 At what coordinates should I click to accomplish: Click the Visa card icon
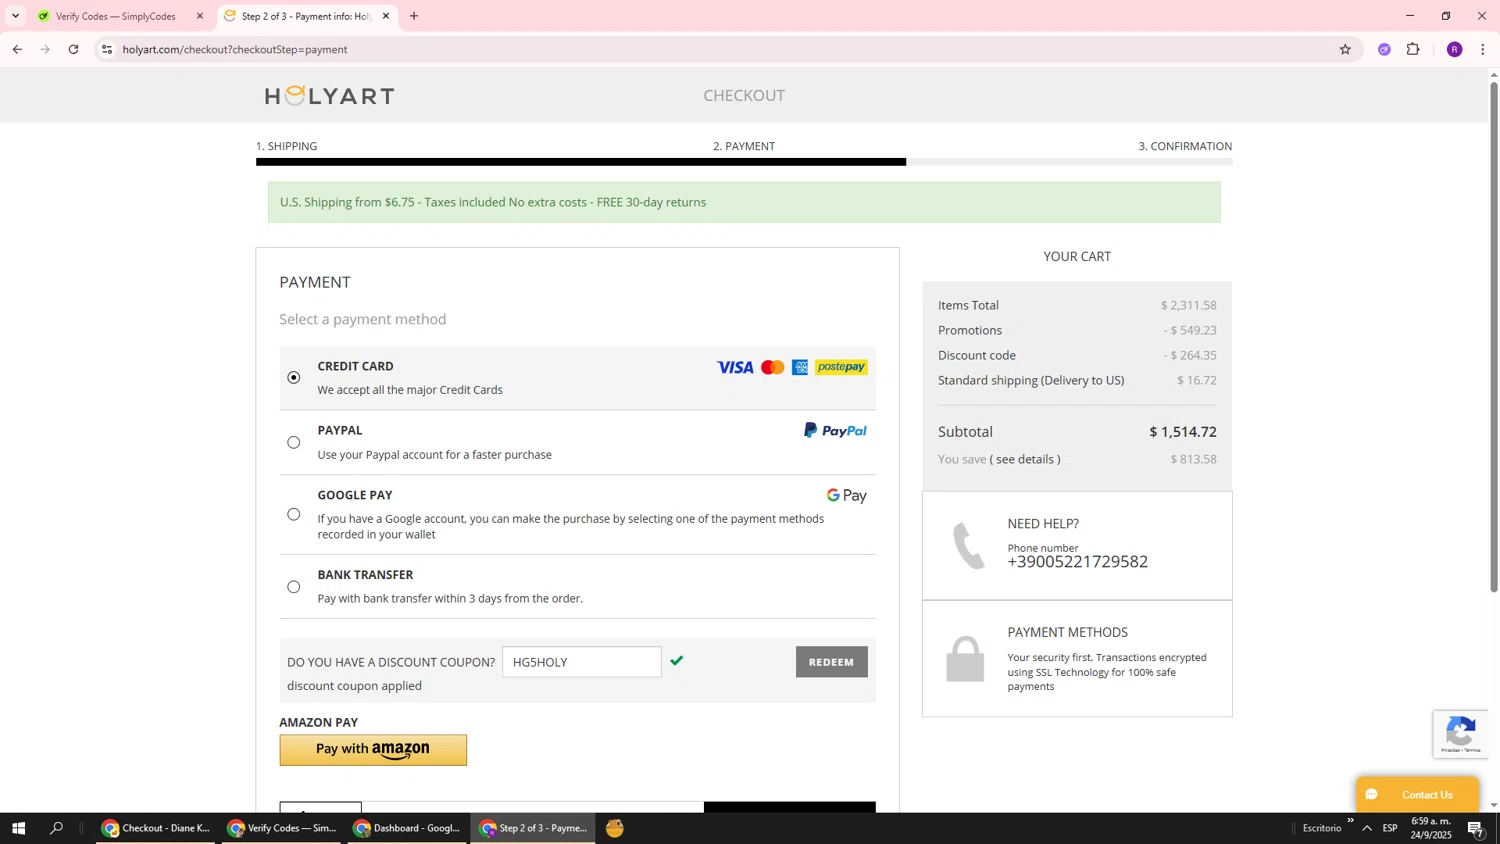click(735, 367)
